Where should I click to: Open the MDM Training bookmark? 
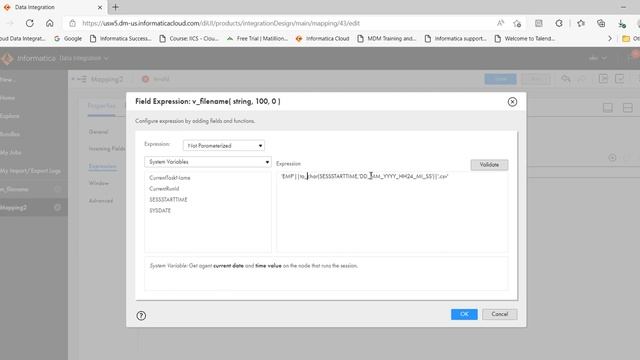point(387,38)
